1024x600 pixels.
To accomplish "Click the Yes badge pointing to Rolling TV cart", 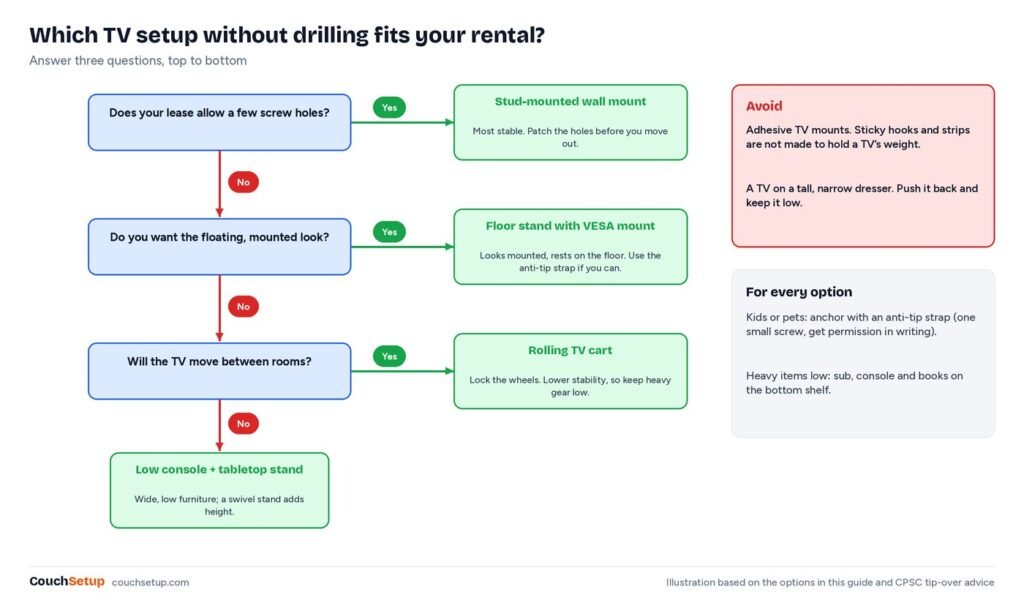I will [389, 356].
